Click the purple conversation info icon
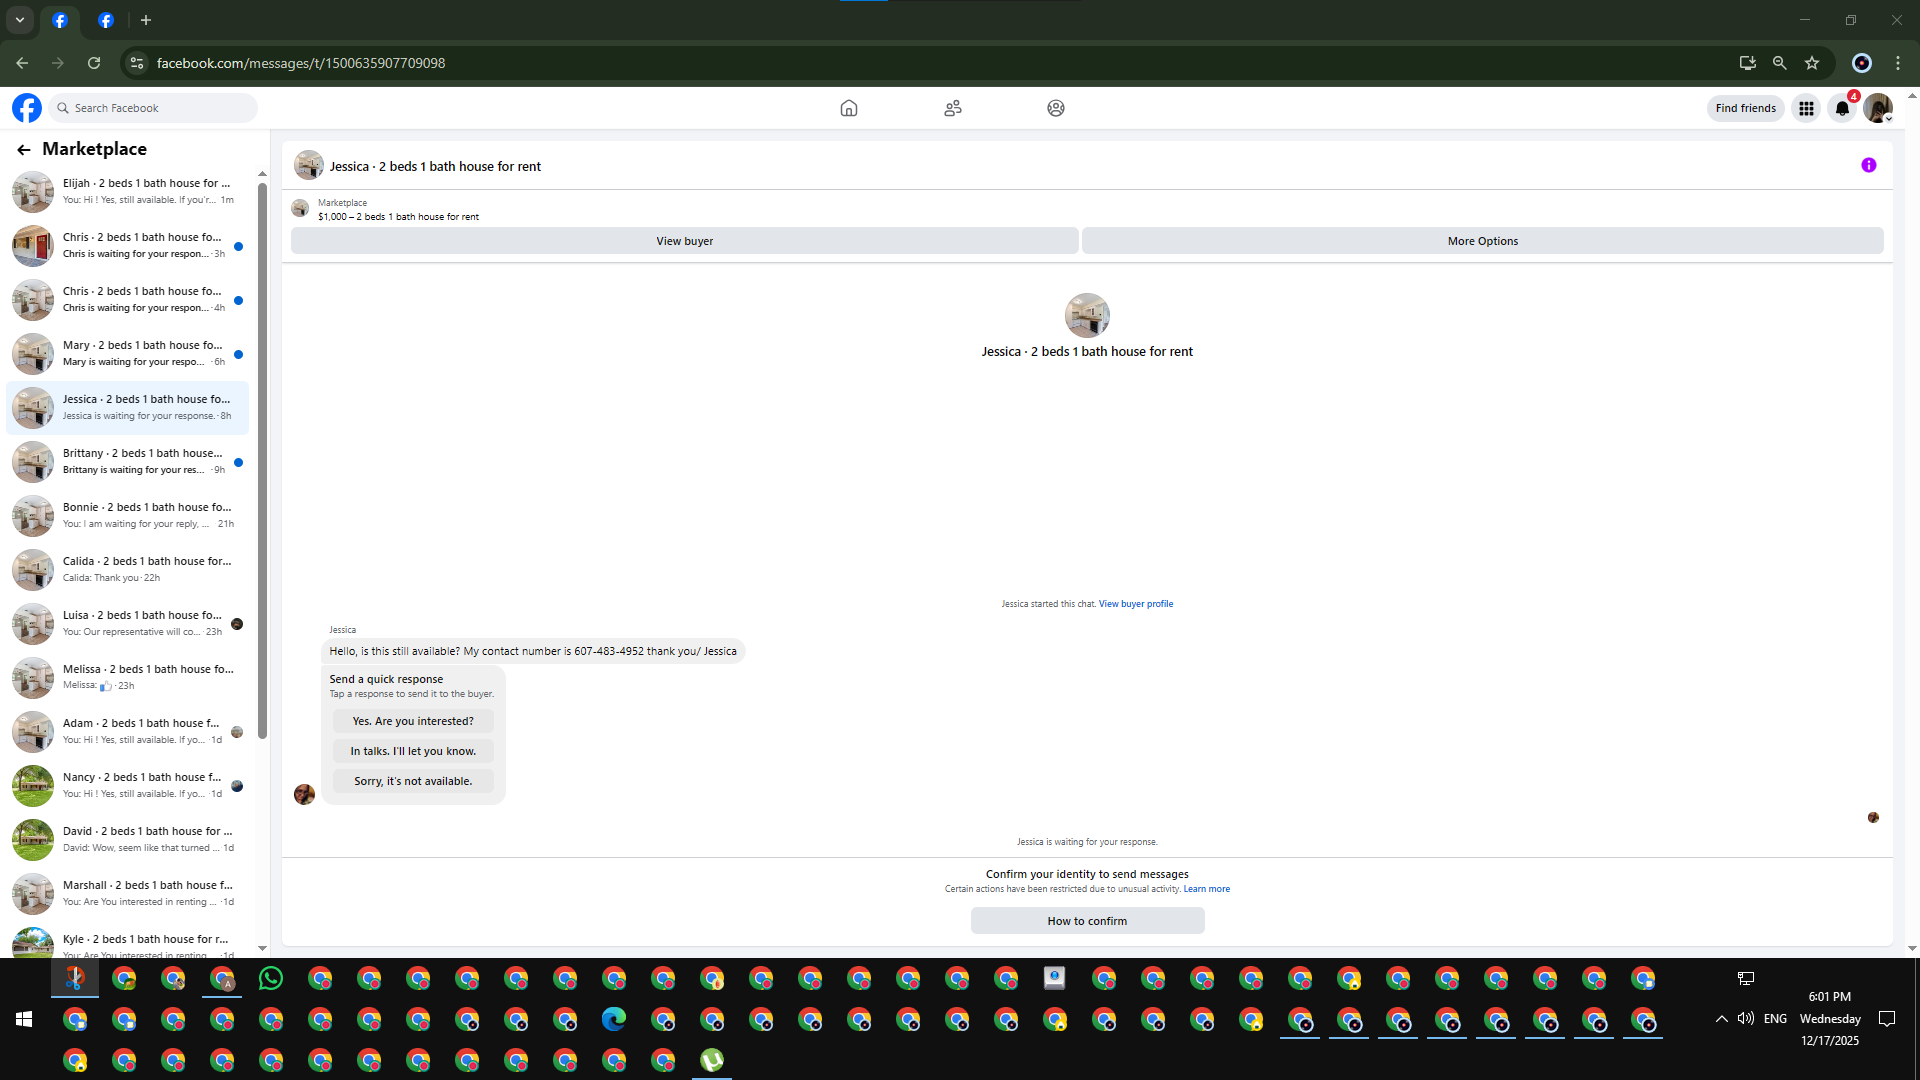The height and width of the screenshot is (1080, 1920). pyautogui.click(x=1868, y=166)
